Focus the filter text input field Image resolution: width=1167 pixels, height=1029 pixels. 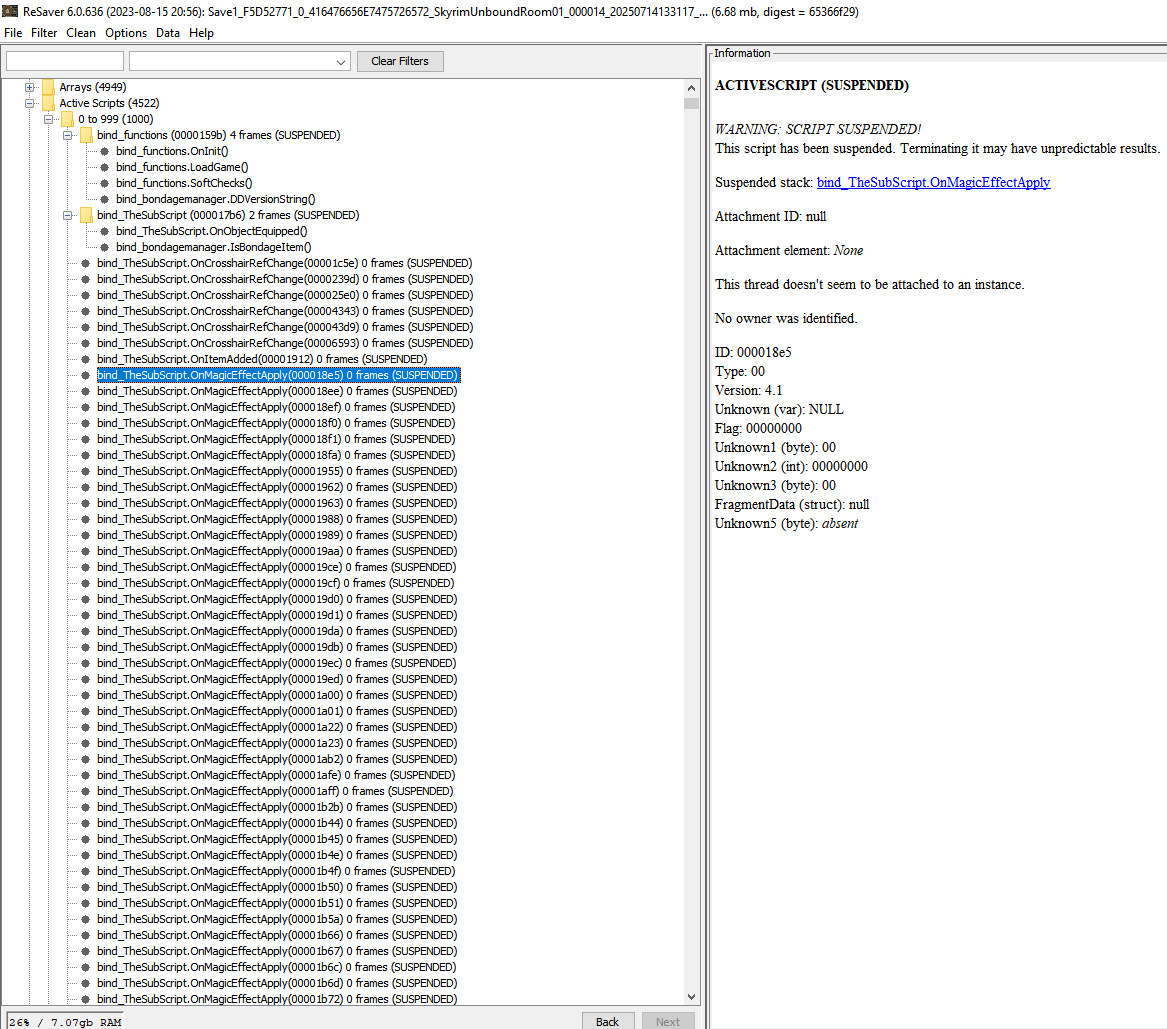click(x=65, y=61)
